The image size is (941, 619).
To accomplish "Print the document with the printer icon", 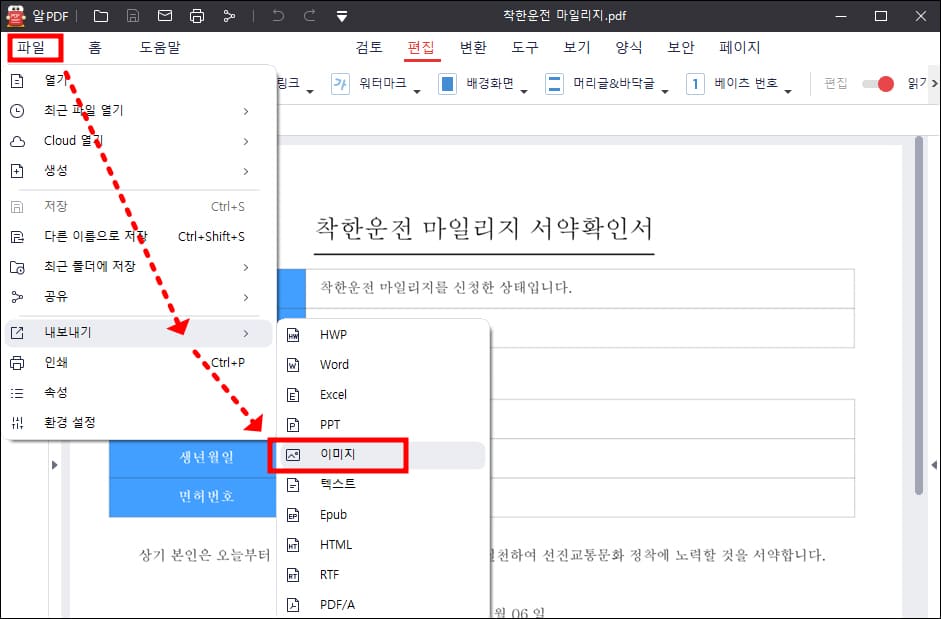I will coord(196,16).
